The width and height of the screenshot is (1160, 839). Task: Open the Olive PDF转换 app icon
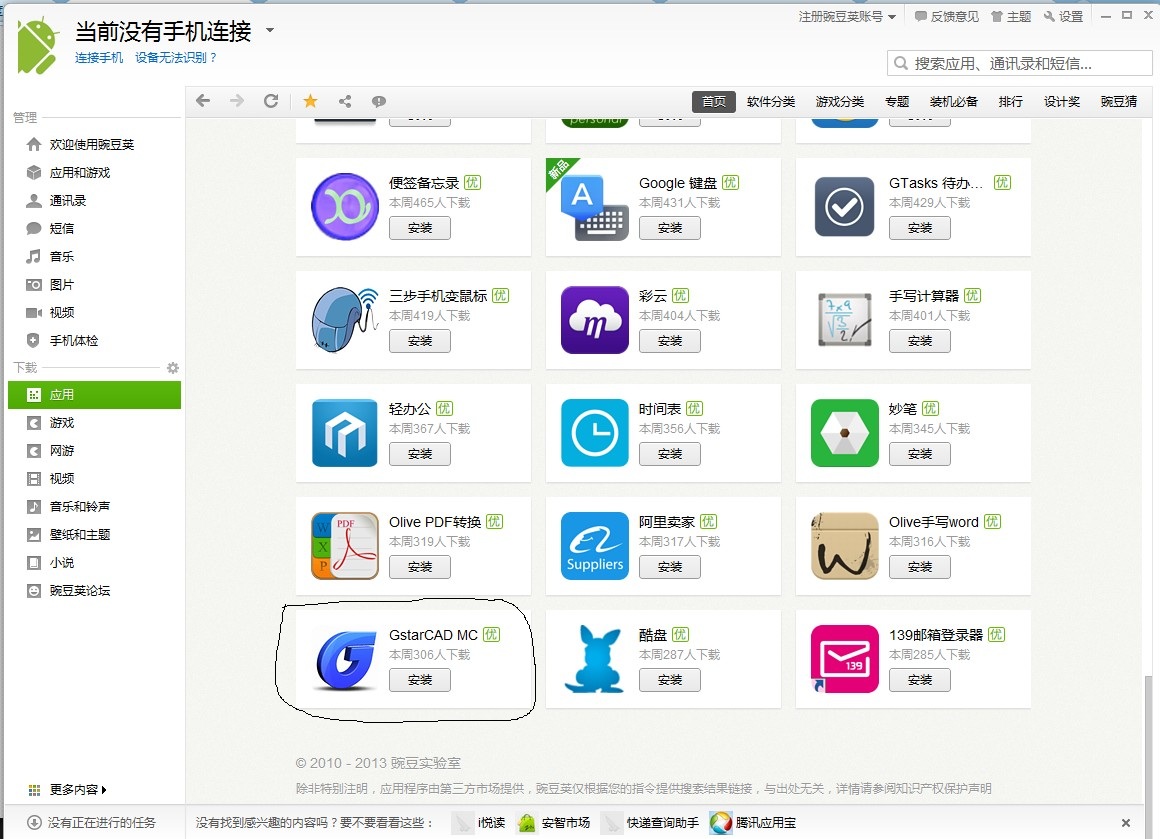[x=345, y=545]
